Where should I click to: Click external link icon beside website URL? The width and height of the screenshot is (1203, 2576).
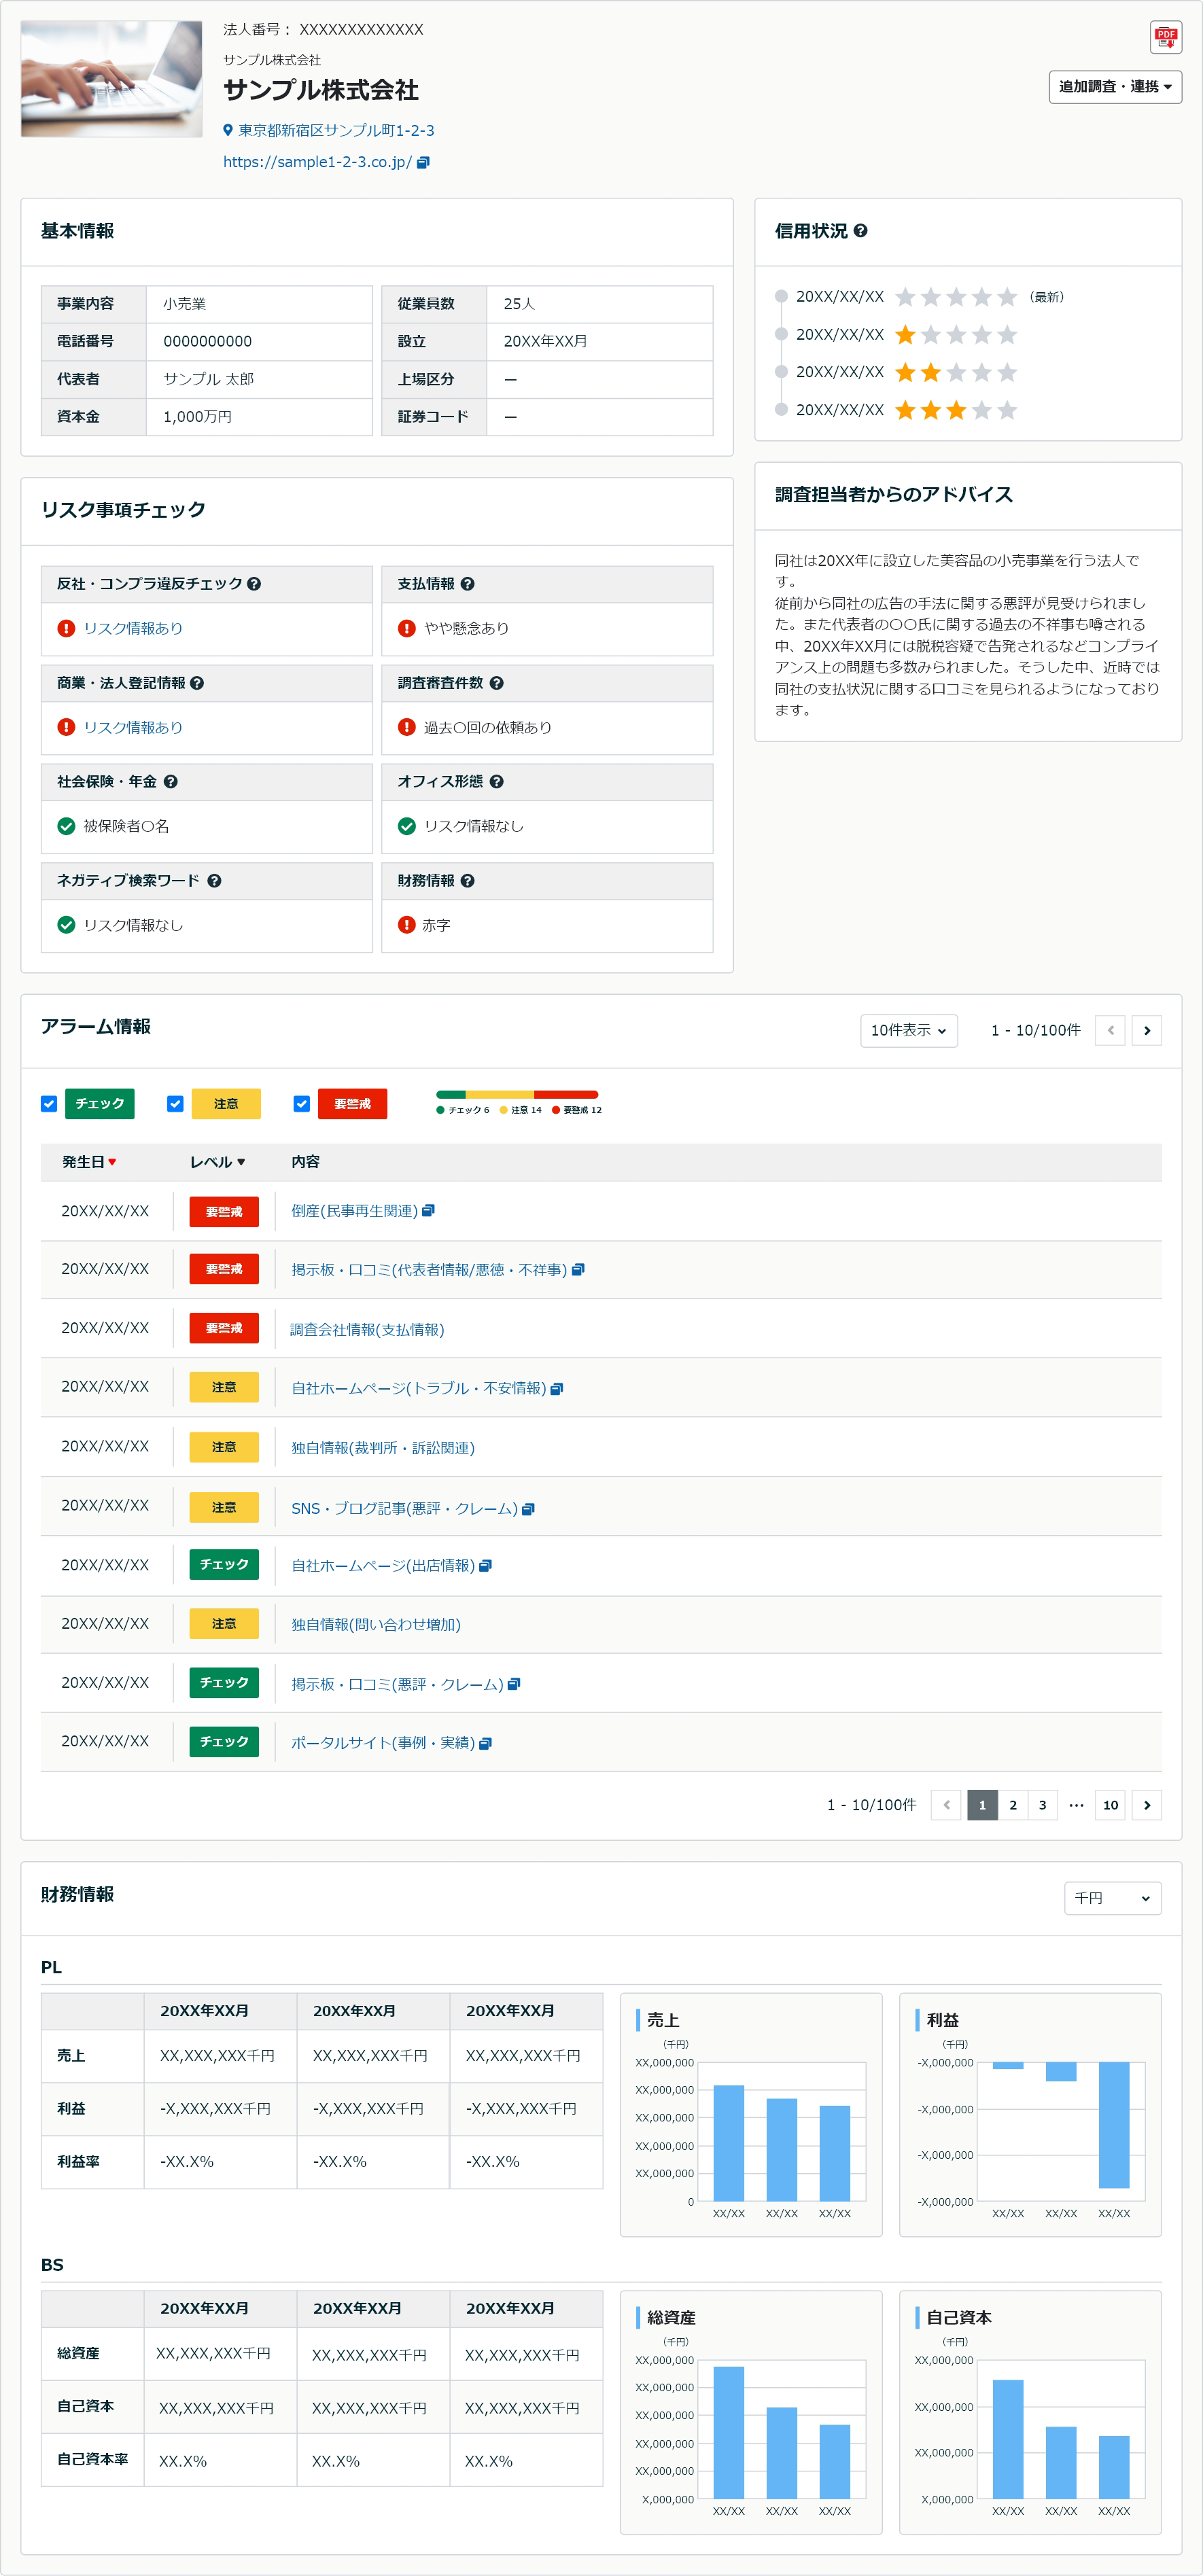pos(423,163)
